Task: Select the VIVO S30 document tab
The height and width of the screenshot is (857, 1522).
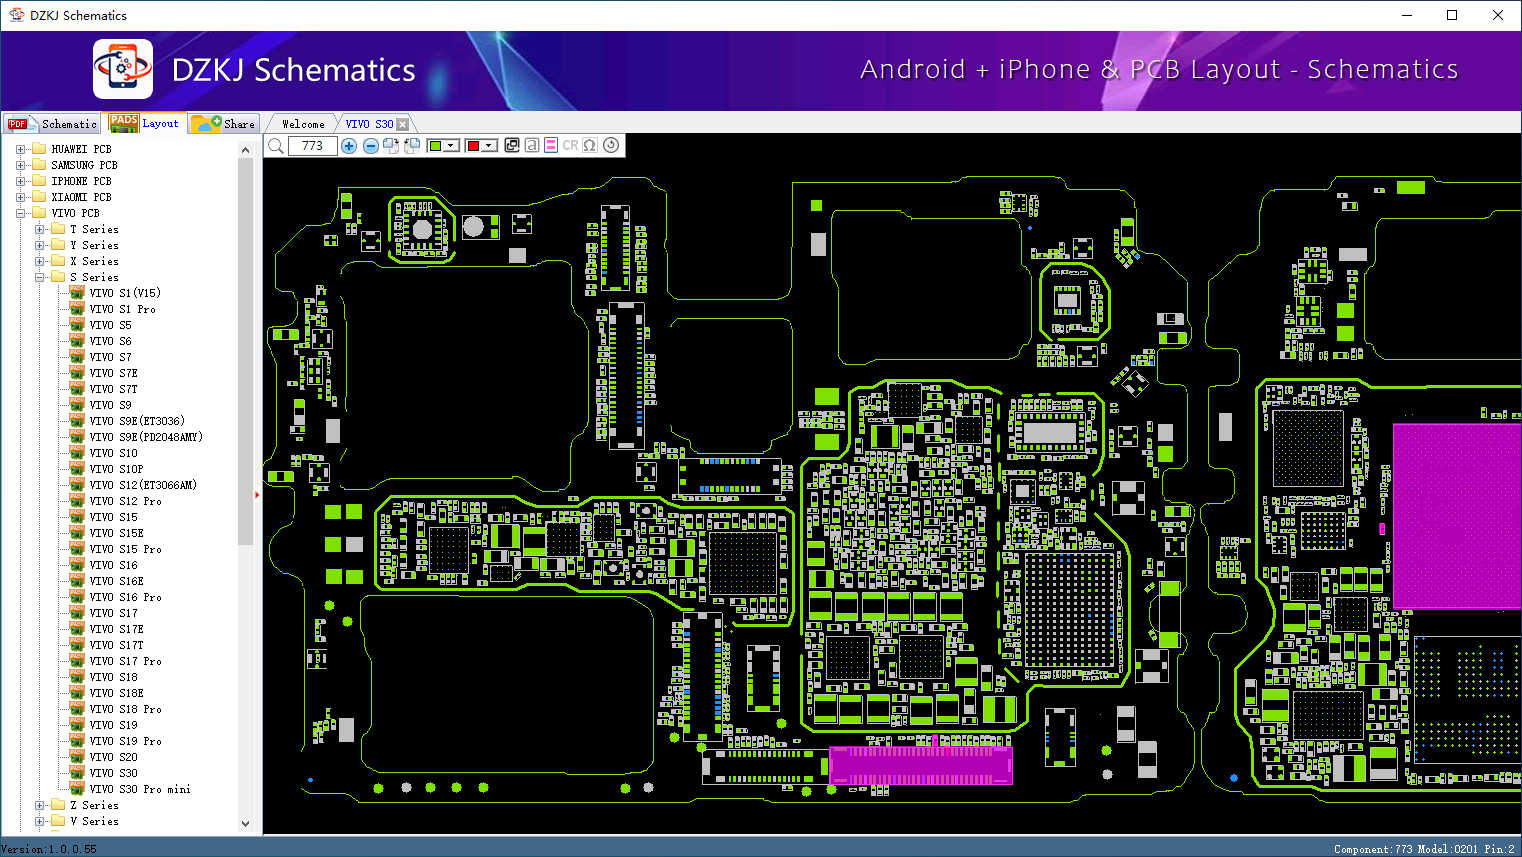Action: click(x=369, y=124)
